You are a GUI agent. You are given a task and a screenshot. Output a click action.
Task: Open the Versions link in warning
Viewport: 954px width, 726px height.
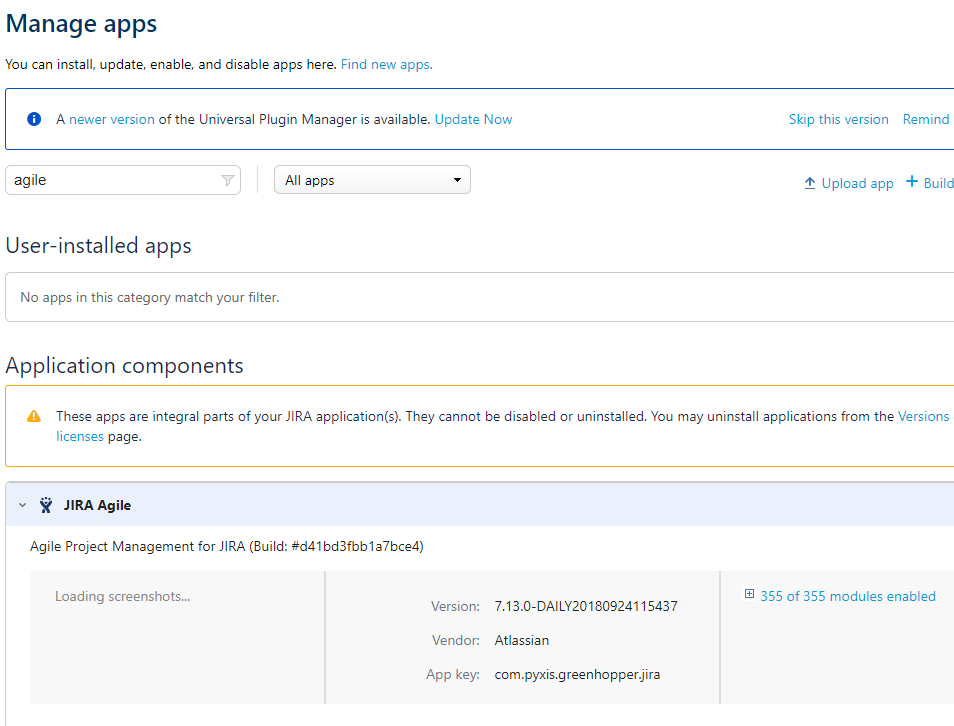click(924, 416)
